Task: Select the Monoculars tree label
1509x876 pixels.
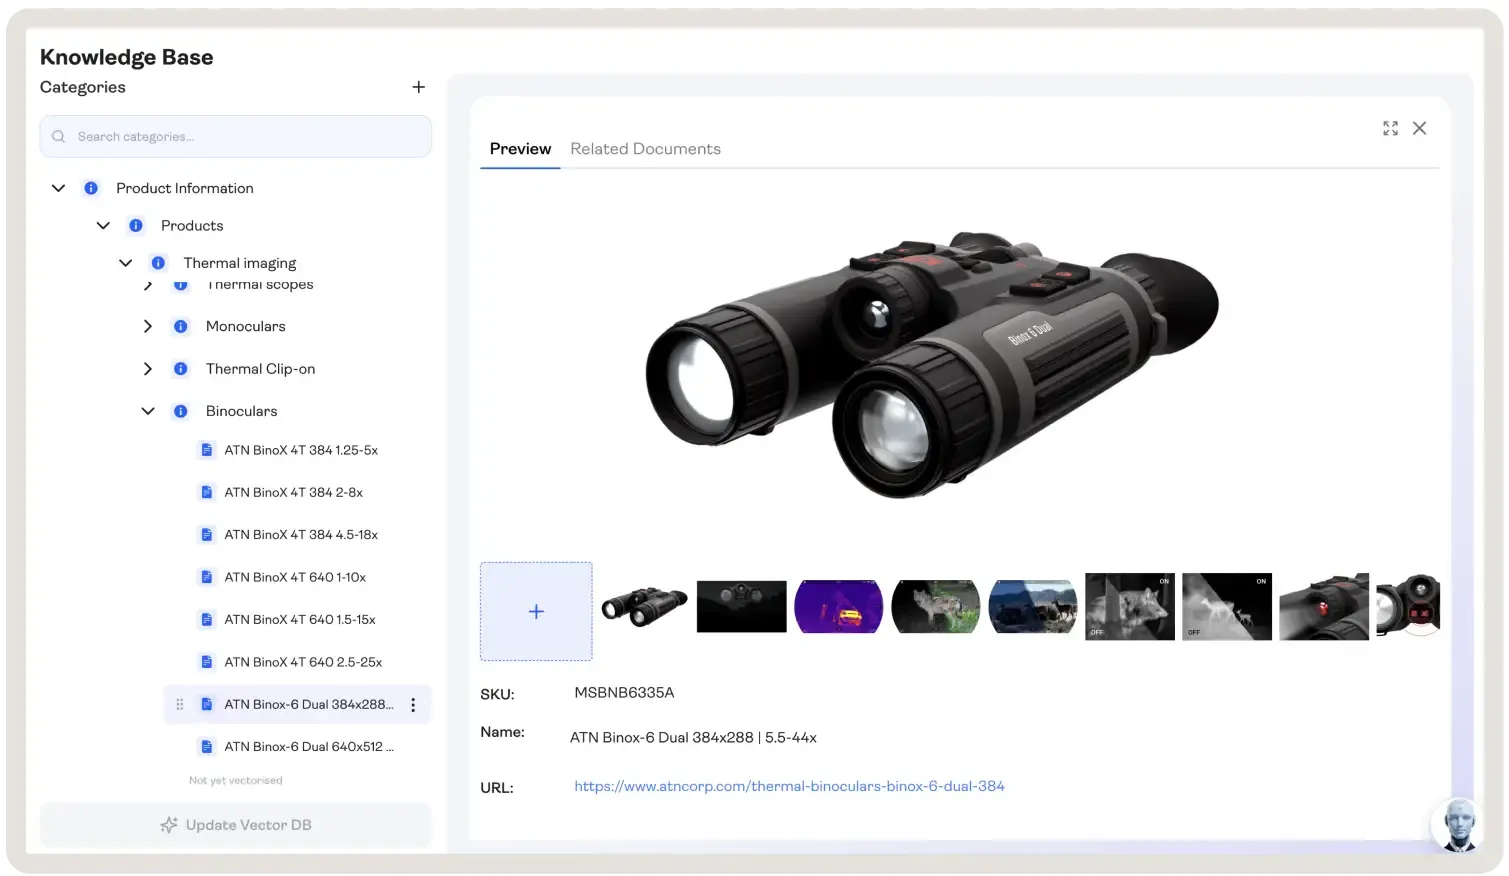Action: 245,326
